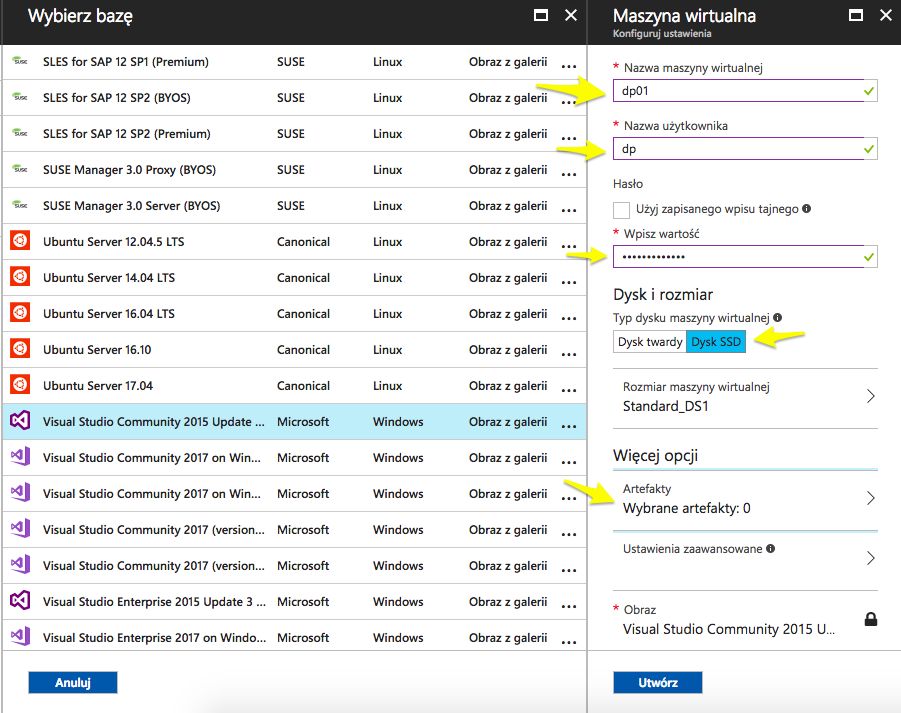
Task: Maximize the Wybierz bazę panel
Action: click(x=541, y=16)
